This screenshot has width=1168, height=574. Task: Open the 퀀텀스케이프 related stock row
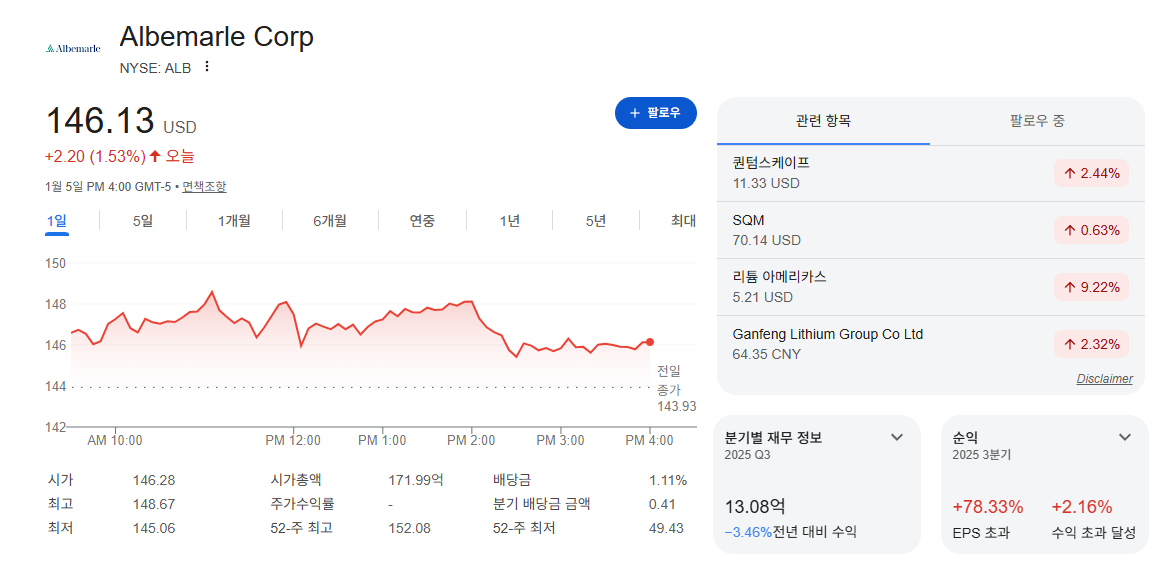(930, 173)
